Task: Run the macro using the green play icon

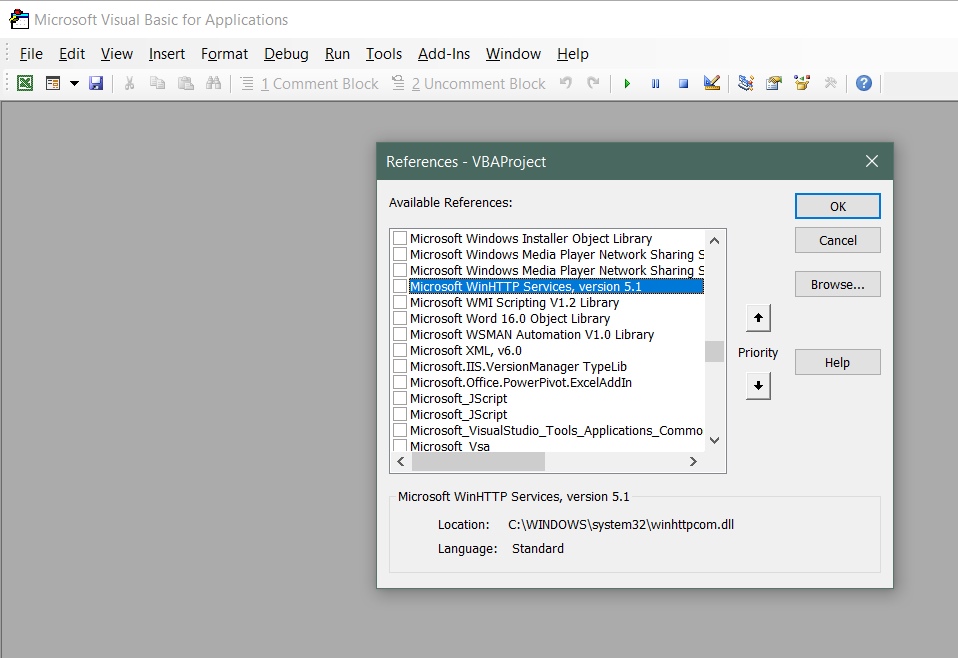Action: point(627,84)
